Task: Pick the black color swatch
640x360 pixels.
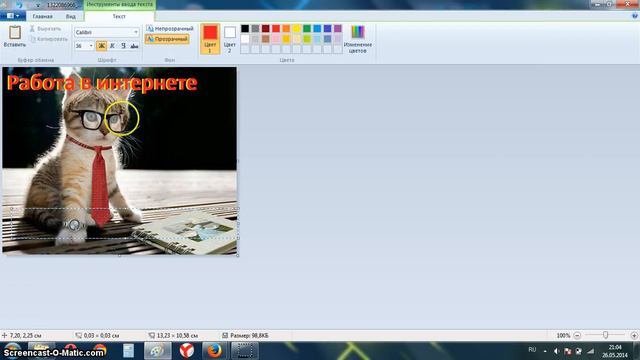Action: click(x=245, y=28)
